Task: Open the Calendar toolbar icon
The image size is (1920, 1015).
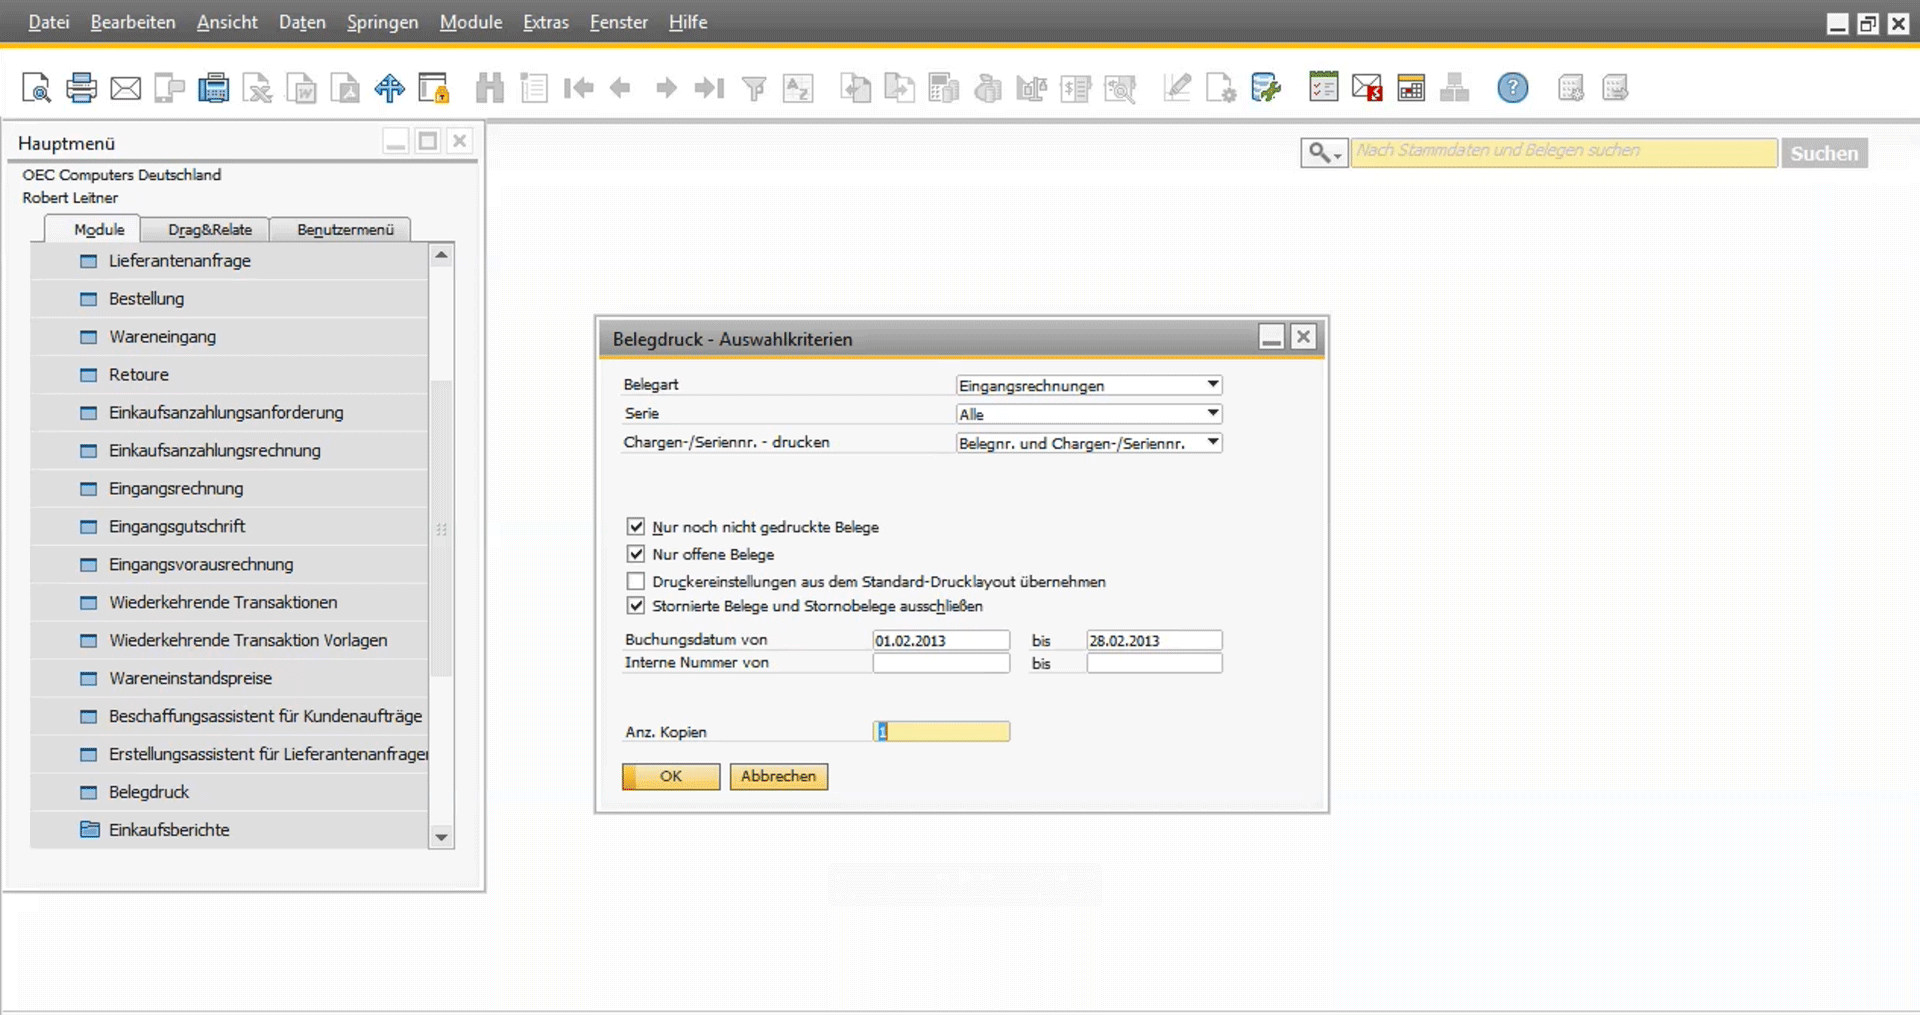Action: coord(1411,88)
